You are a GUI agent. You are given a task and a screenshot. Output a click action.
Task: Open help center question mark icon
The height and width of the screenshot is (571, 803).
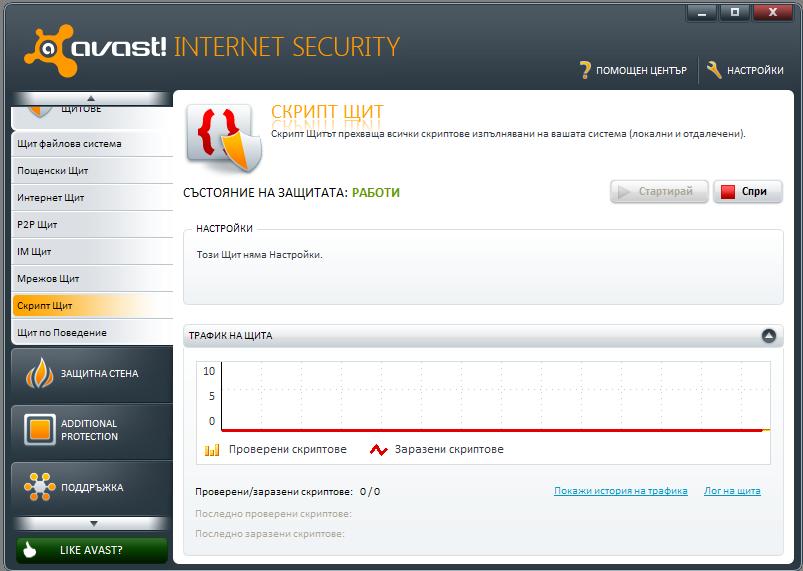point(585,70)
